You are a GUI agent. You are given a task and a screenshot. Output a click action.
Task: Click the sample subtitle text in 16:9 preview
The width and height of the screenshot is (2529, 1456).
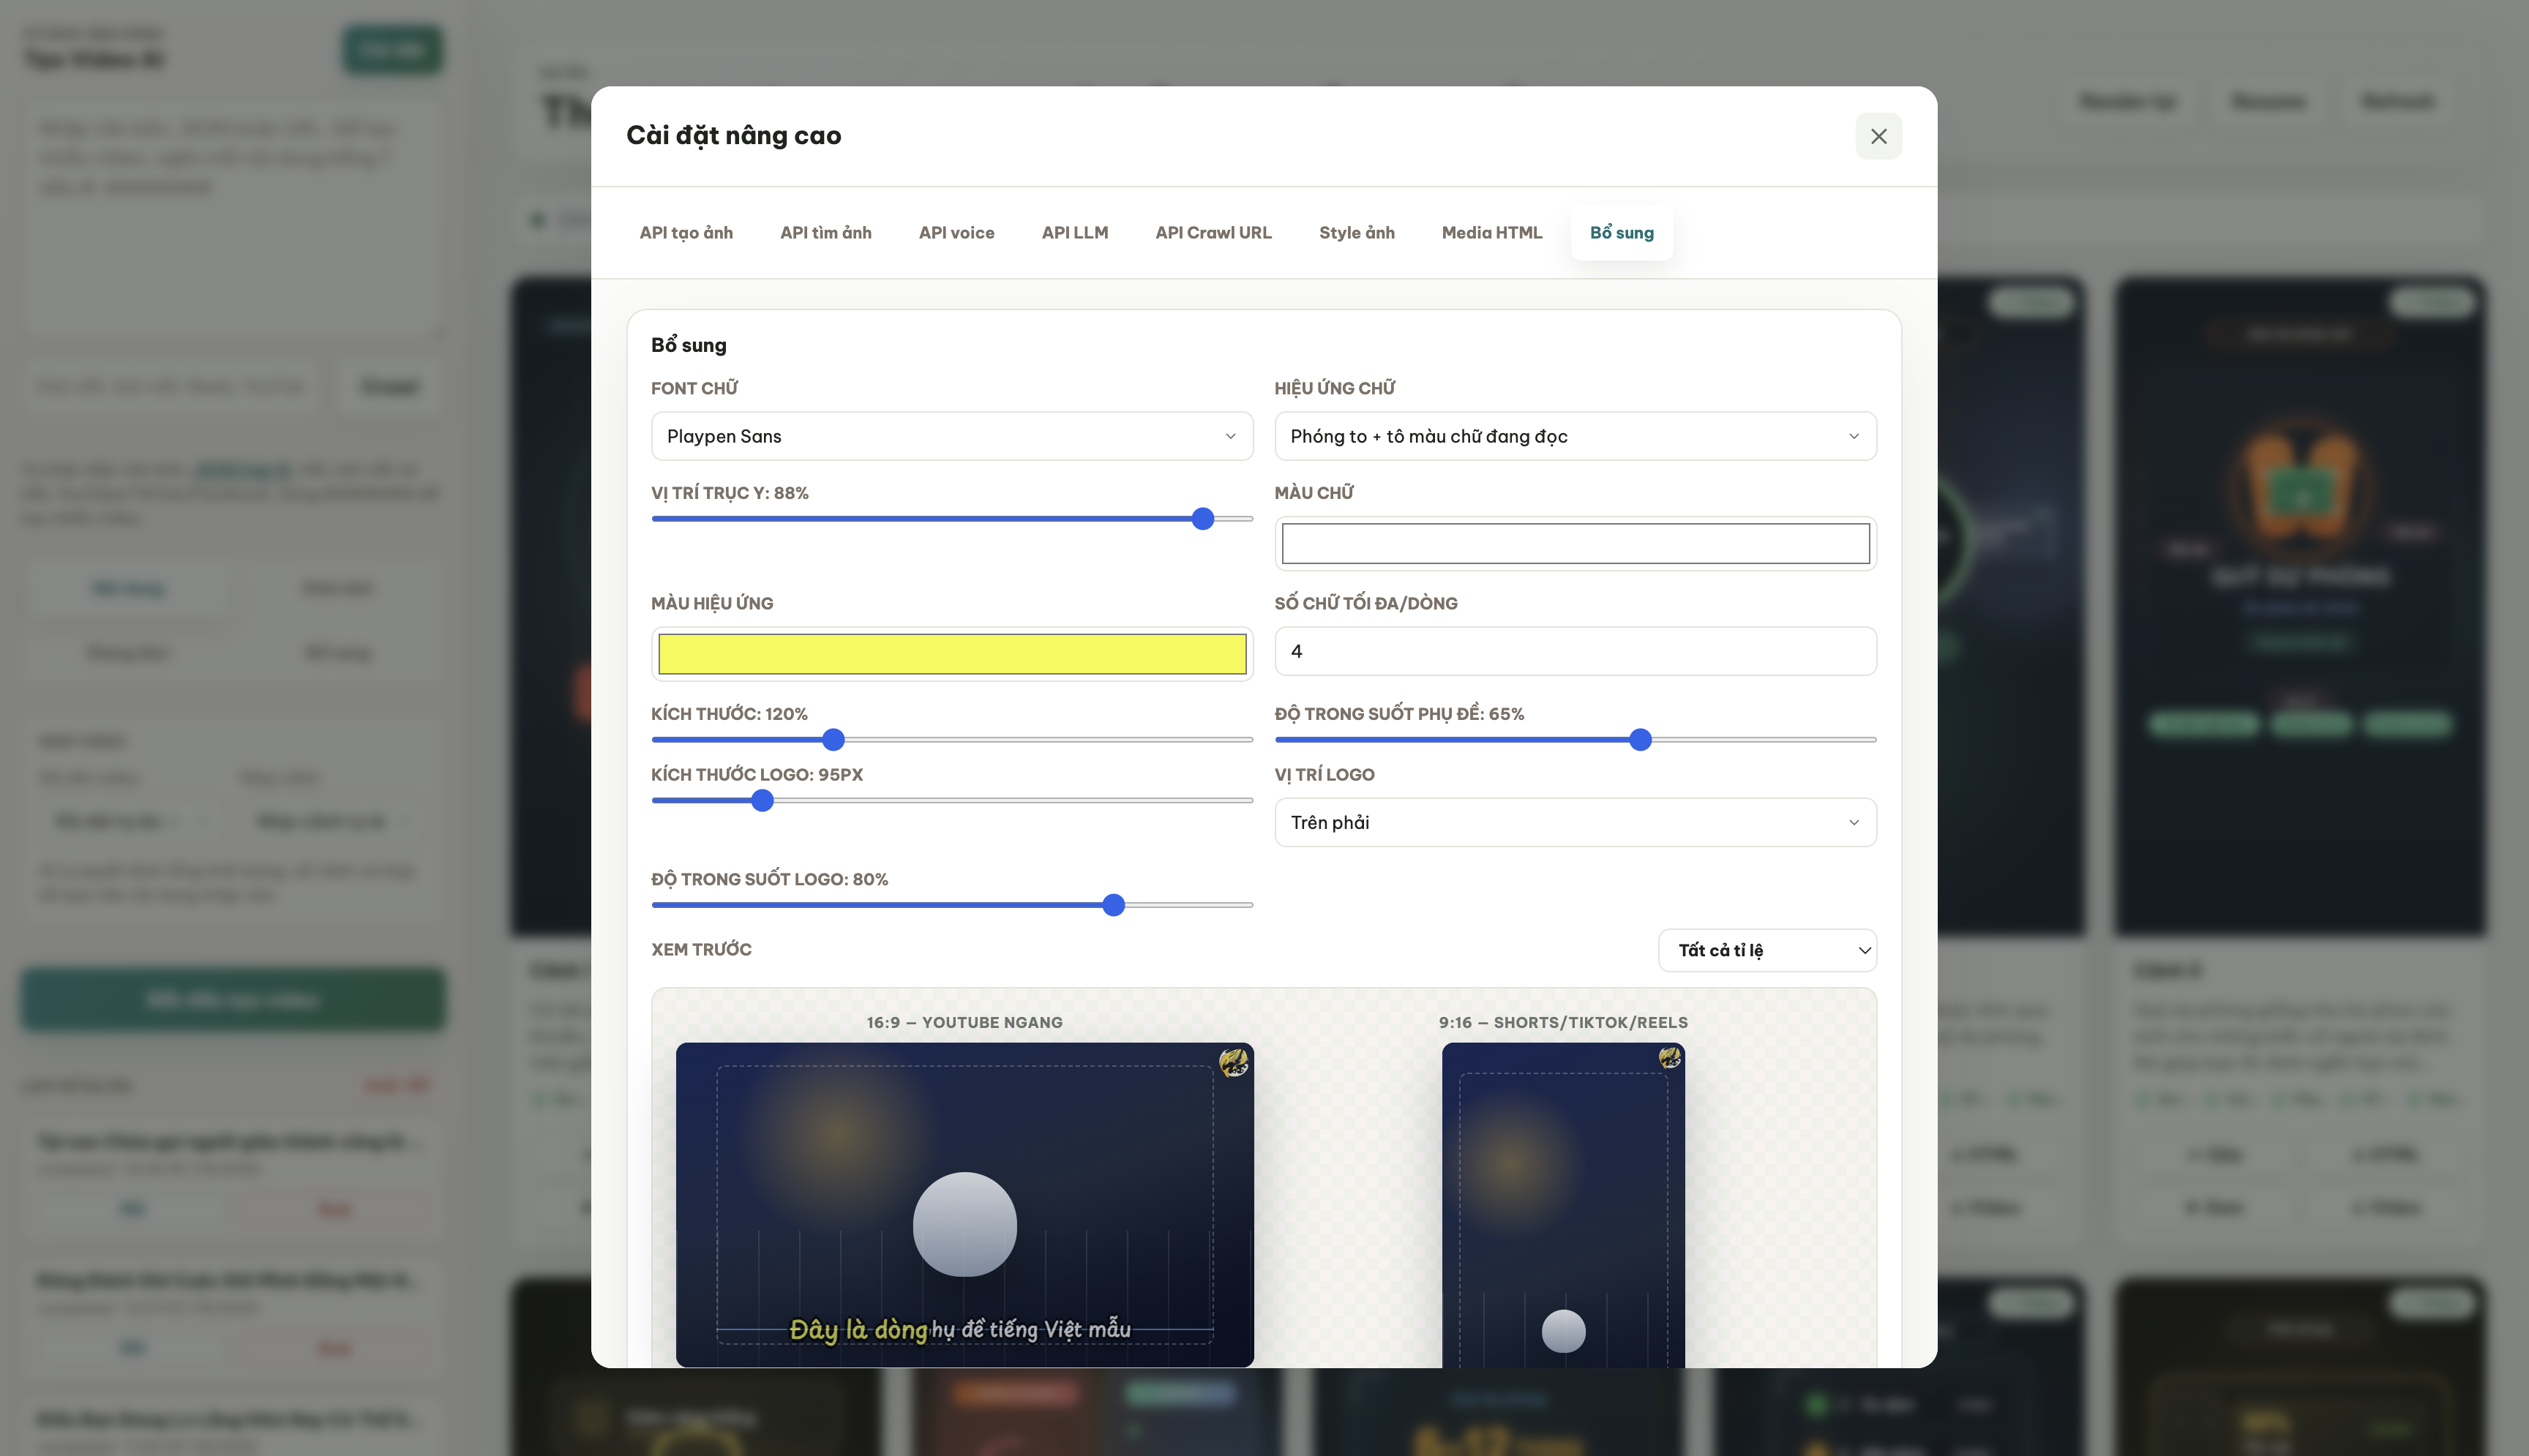tap(960, 1329)
